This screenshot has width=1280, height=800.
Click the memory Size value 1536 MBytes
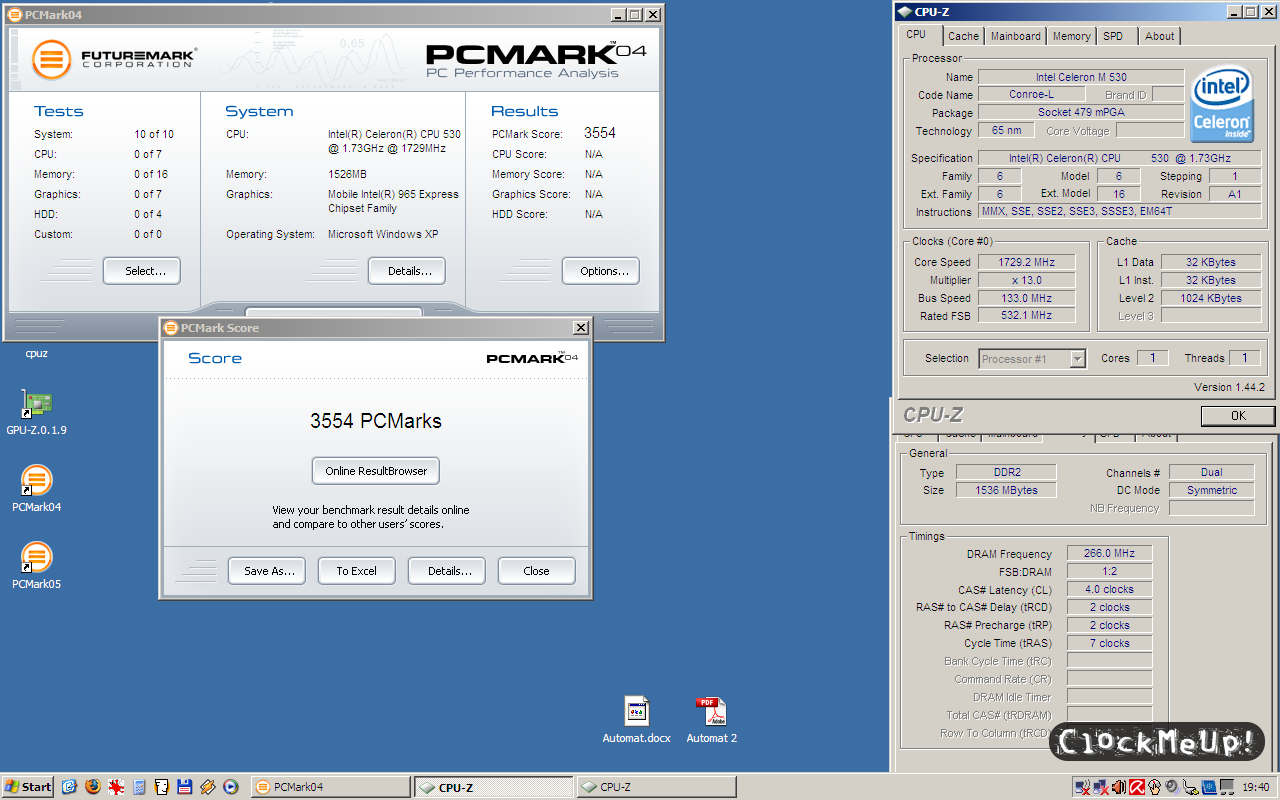point(1006,490)
